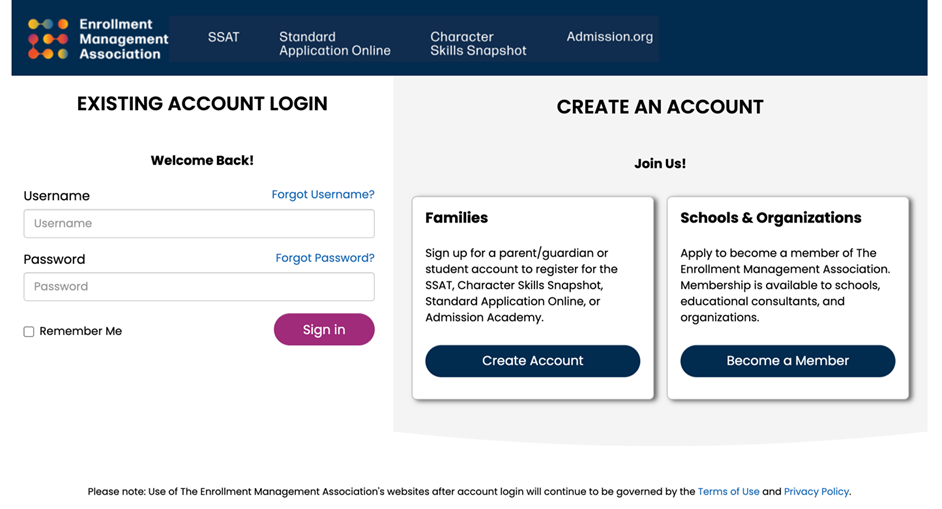
Task: Click the Forgot Password? link
Action: (x=325, y=258)
